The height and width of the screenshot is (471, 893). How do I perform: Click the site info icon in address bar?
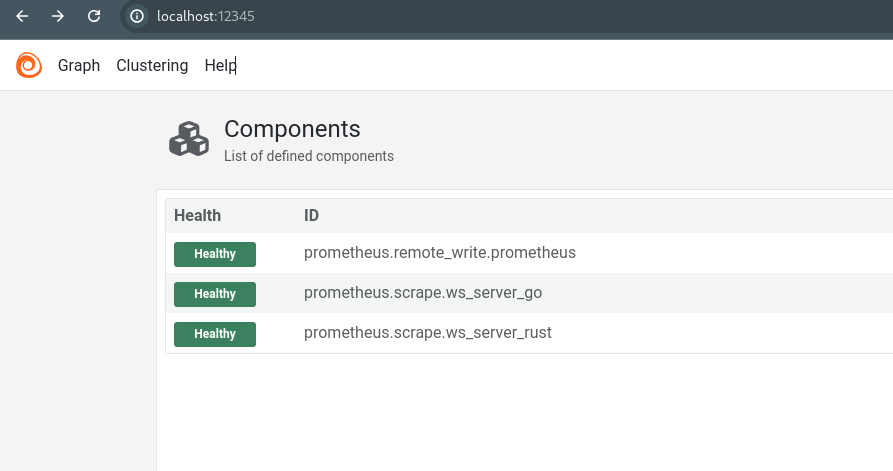(x=137, y=16)
